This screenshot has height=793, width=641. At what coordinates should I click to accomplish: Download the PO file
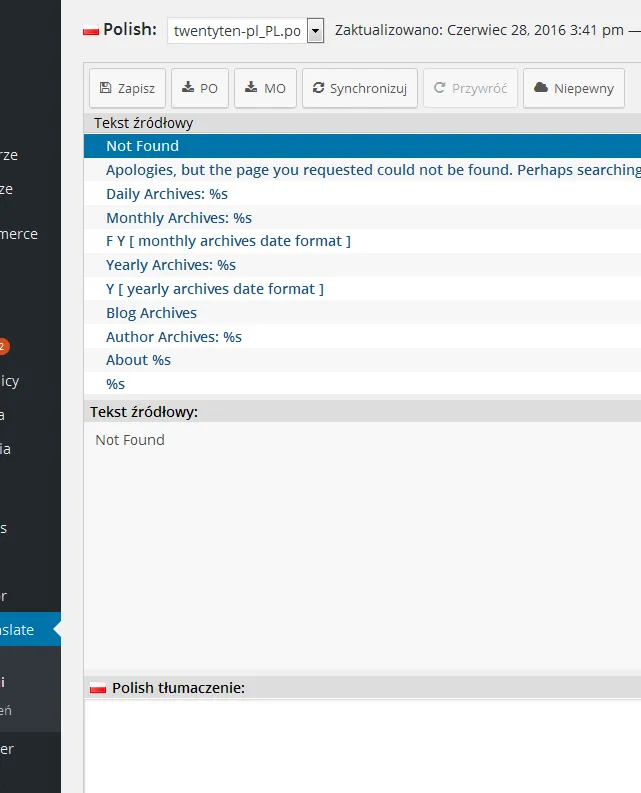(x=199, y=88)
